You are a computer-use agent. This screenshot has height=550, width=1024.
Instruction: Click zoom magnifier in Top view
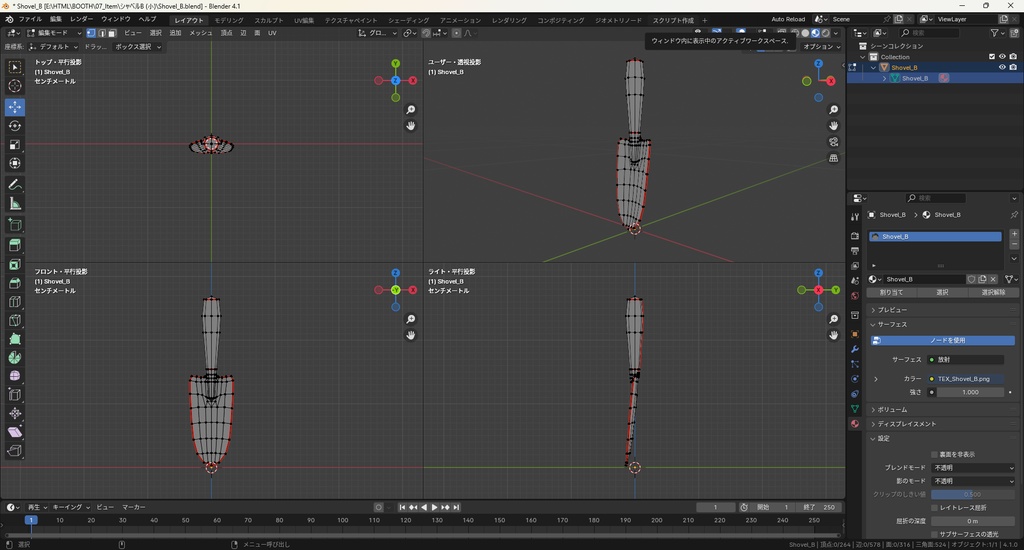tap(411, 110)
